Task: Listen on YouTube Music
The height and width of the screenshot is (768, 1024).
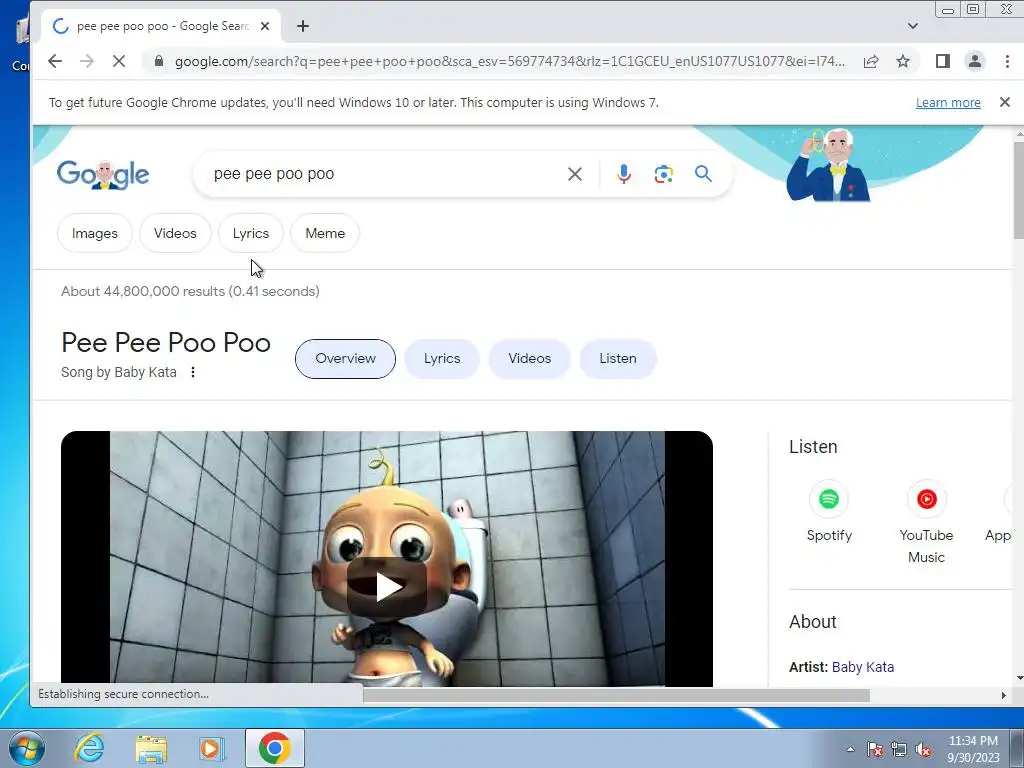Action: [926, 522]
